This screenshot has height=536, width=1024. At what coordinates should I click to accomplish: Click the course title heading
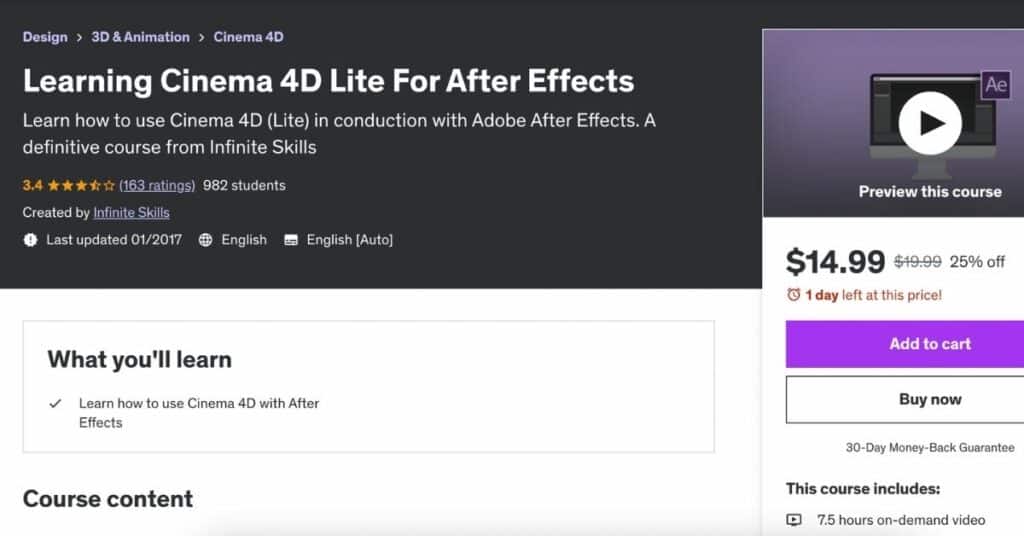click(328, 81)
